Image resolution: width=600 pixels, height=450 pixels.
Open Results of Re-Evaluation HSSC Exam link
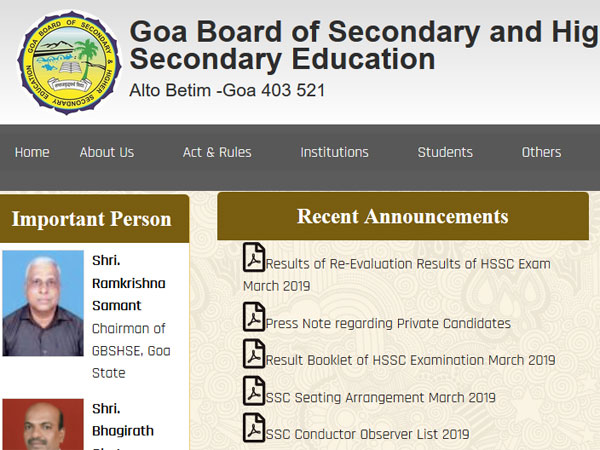click(408, 265)
